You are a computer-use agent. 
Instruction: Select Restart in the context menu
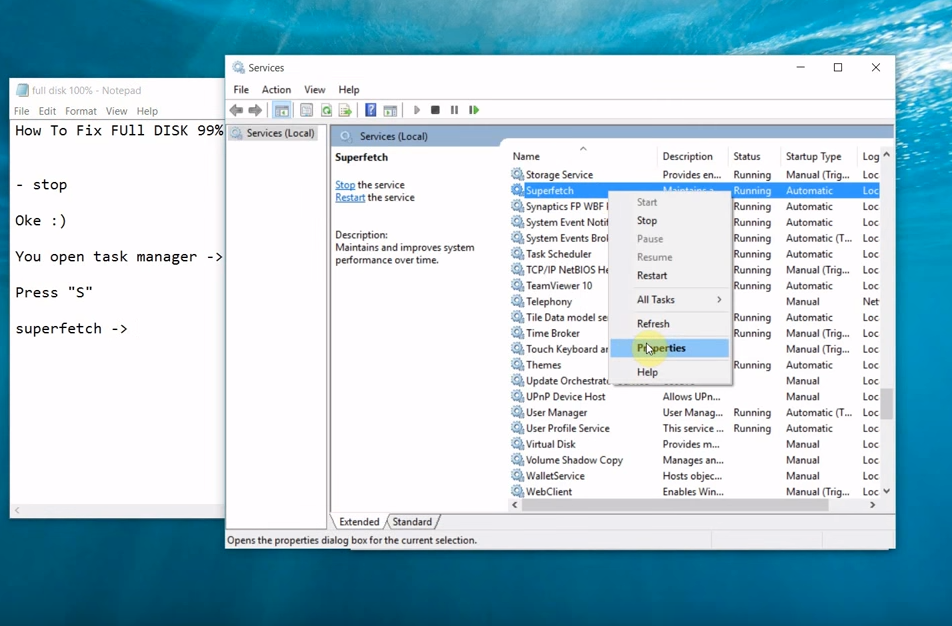[652, 276]
